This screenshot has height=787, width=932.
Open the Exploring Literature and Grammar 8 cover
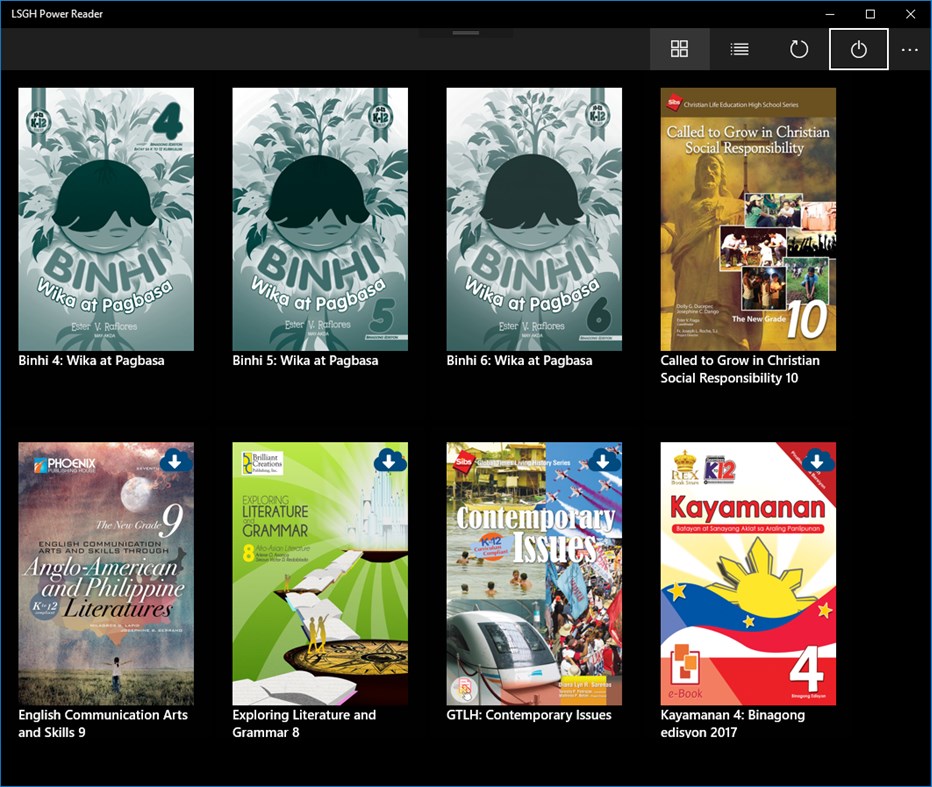tap(320, 573)
